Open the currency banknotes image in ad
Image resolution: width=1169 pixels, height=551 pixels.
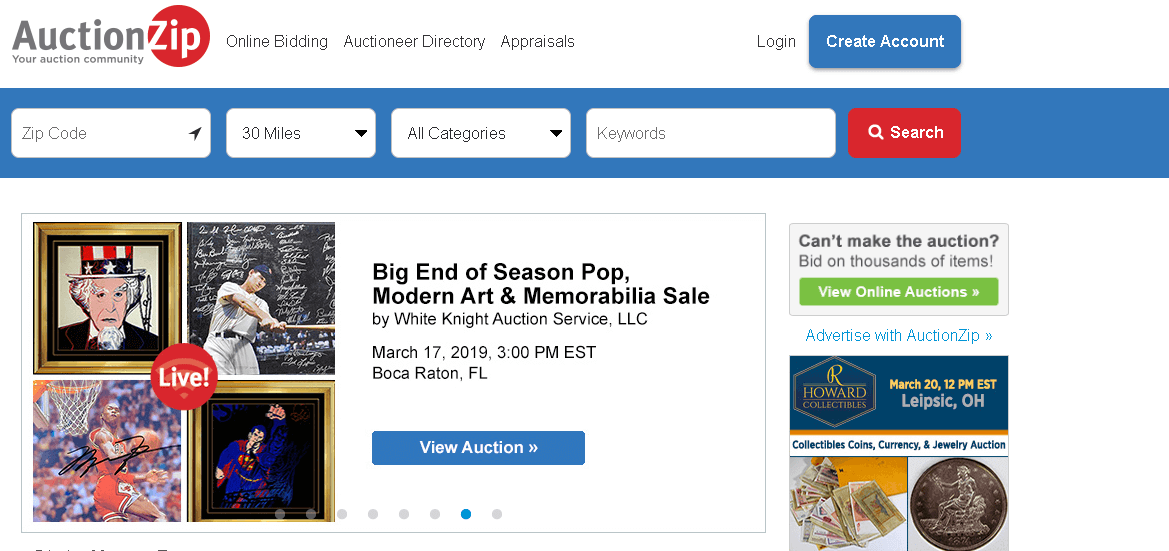(848, 504)
